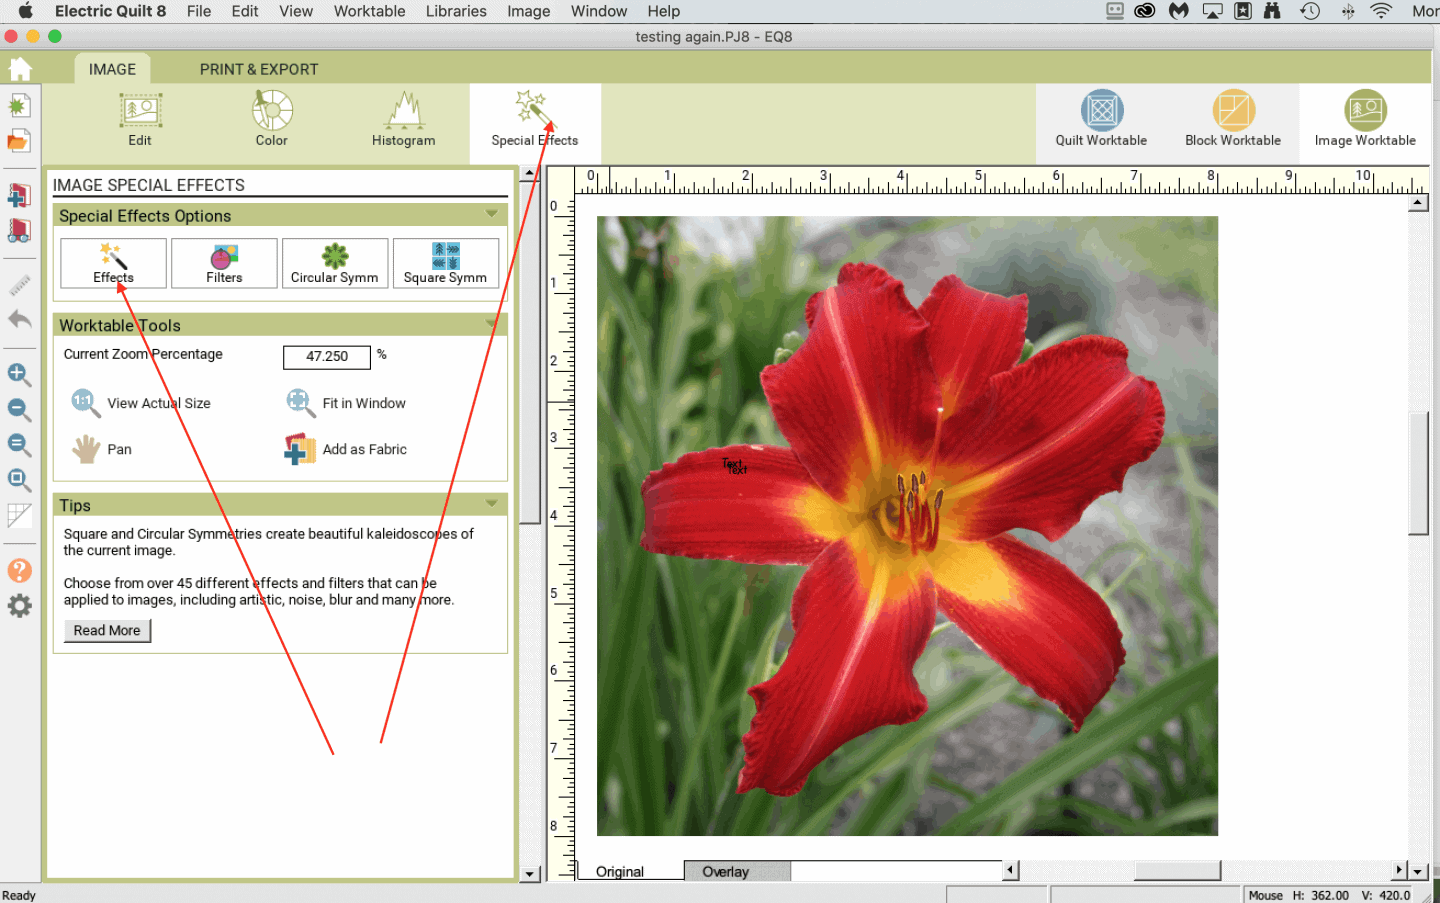Click the magnifier icon with a square
This screenshot has width=1440, height=903.
click(x=19, y=481)
